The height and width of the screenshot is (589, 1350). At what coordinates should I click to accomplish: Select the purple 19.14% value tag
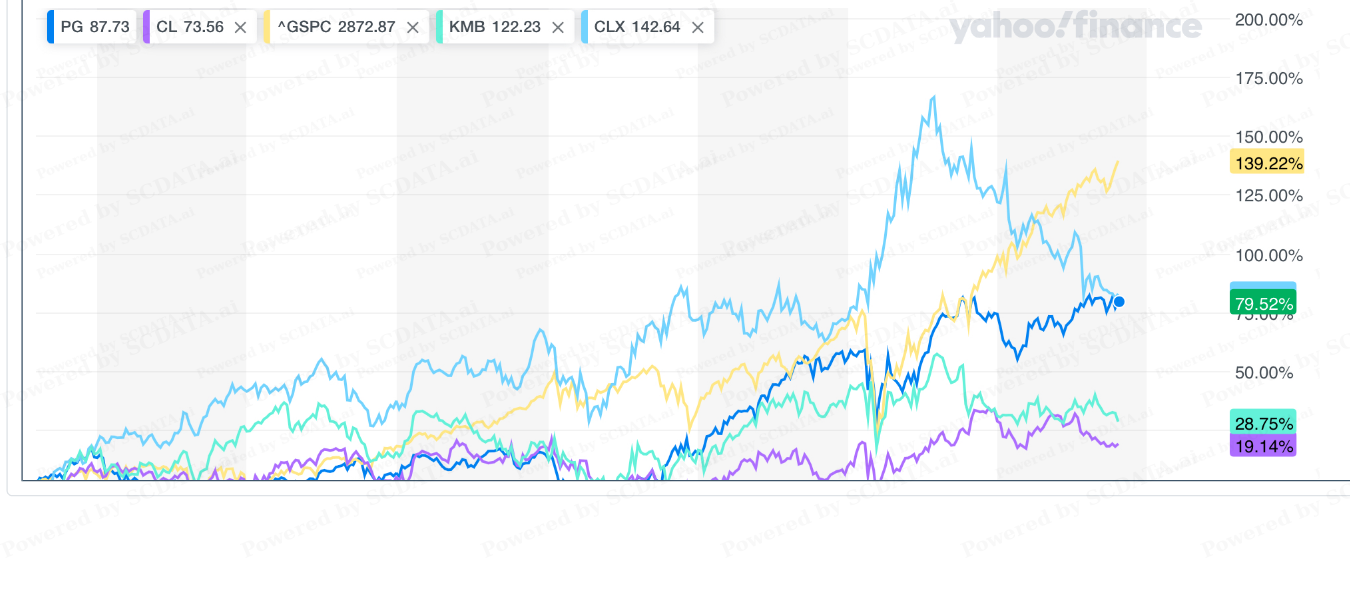tap(1264, 446)
